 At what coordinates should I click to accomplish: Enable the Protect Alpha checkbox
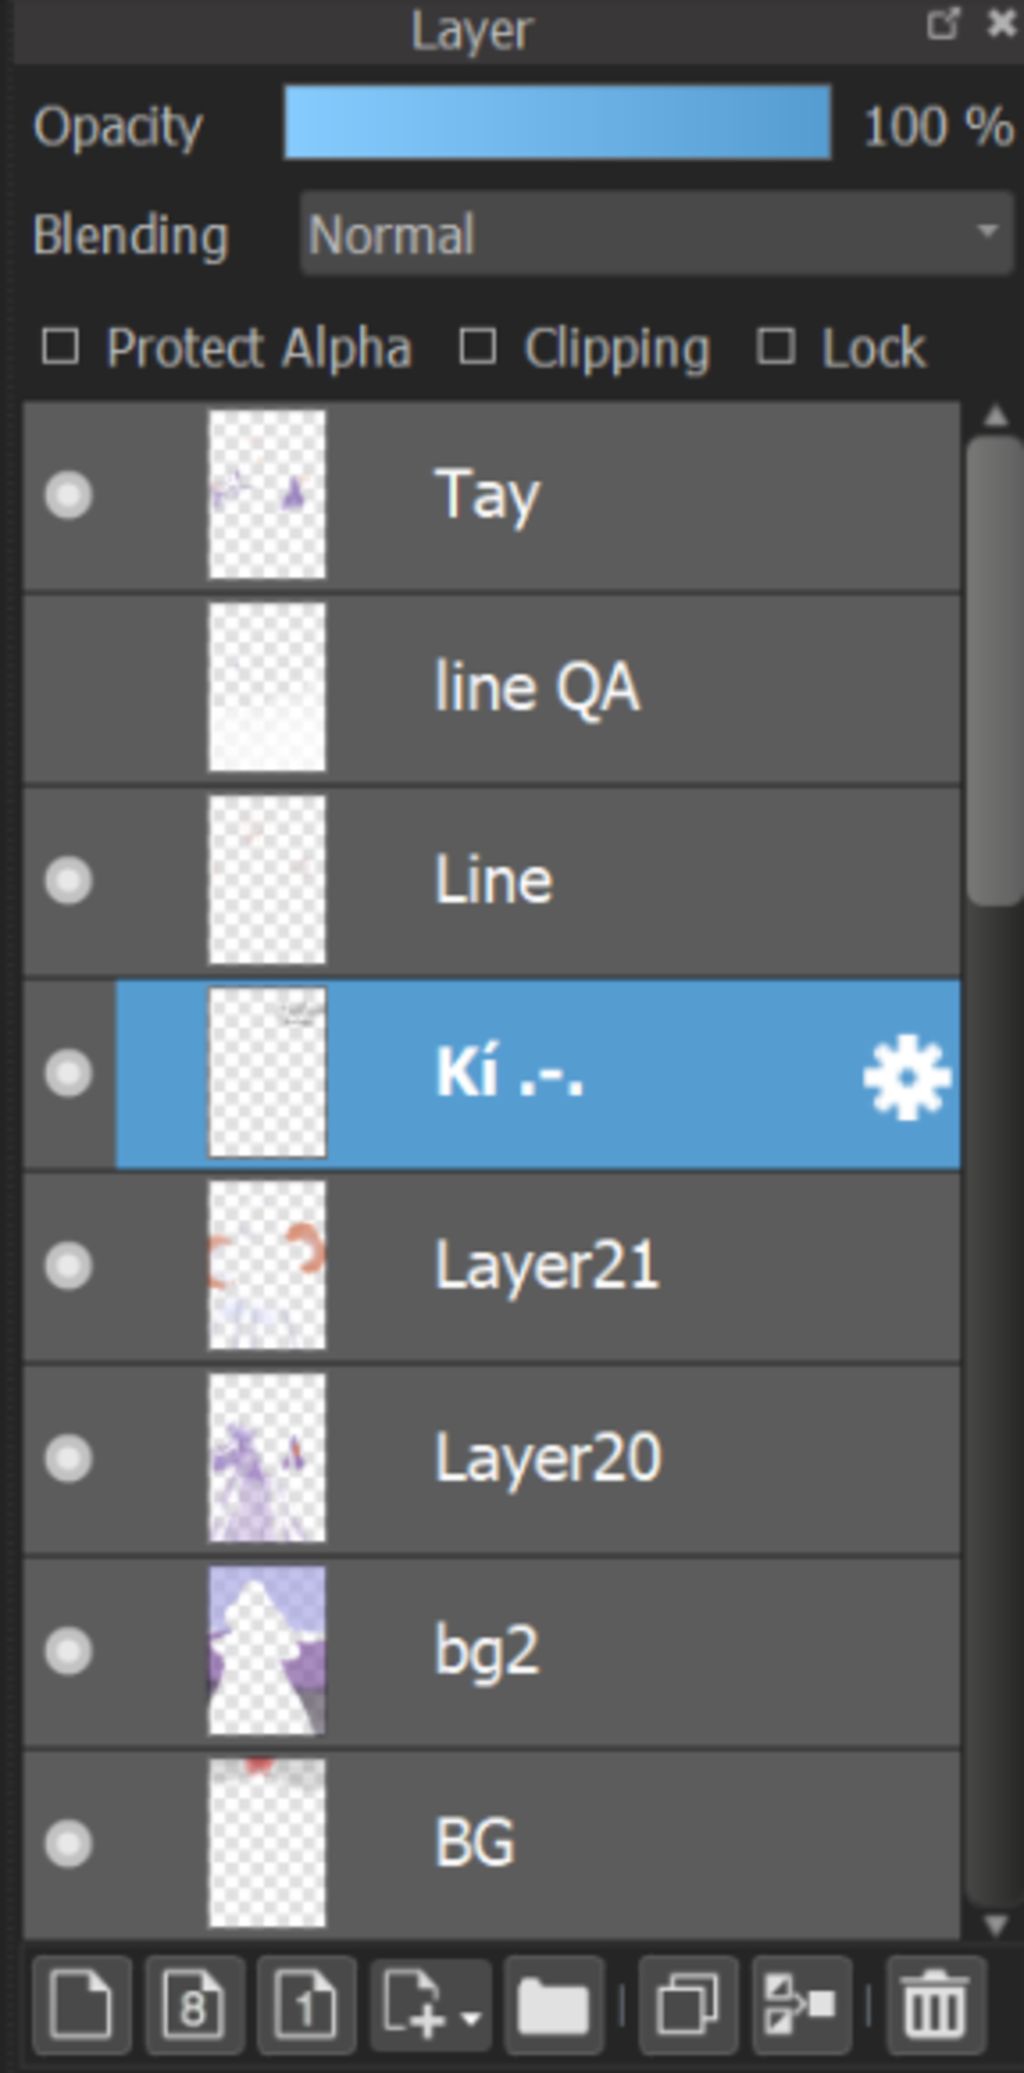pyautogui.click(x=61, y=348)
